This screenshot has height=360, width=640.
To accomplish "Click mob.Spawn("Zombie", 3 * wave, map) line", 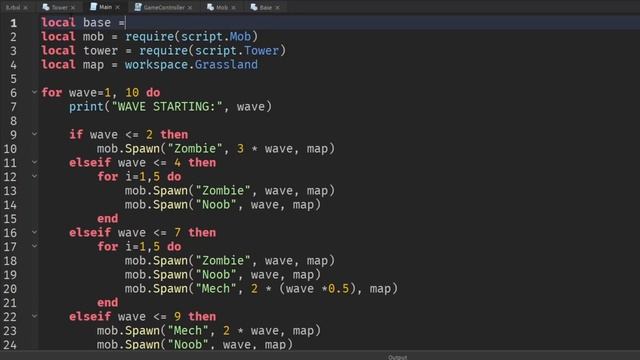I will point(216,149).
